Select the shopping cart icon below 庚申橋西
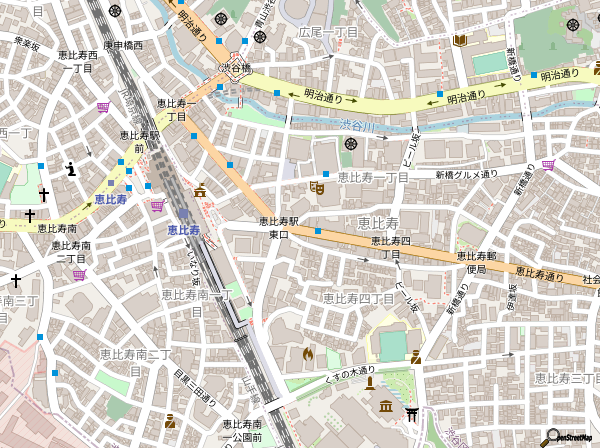 [103, 107]
